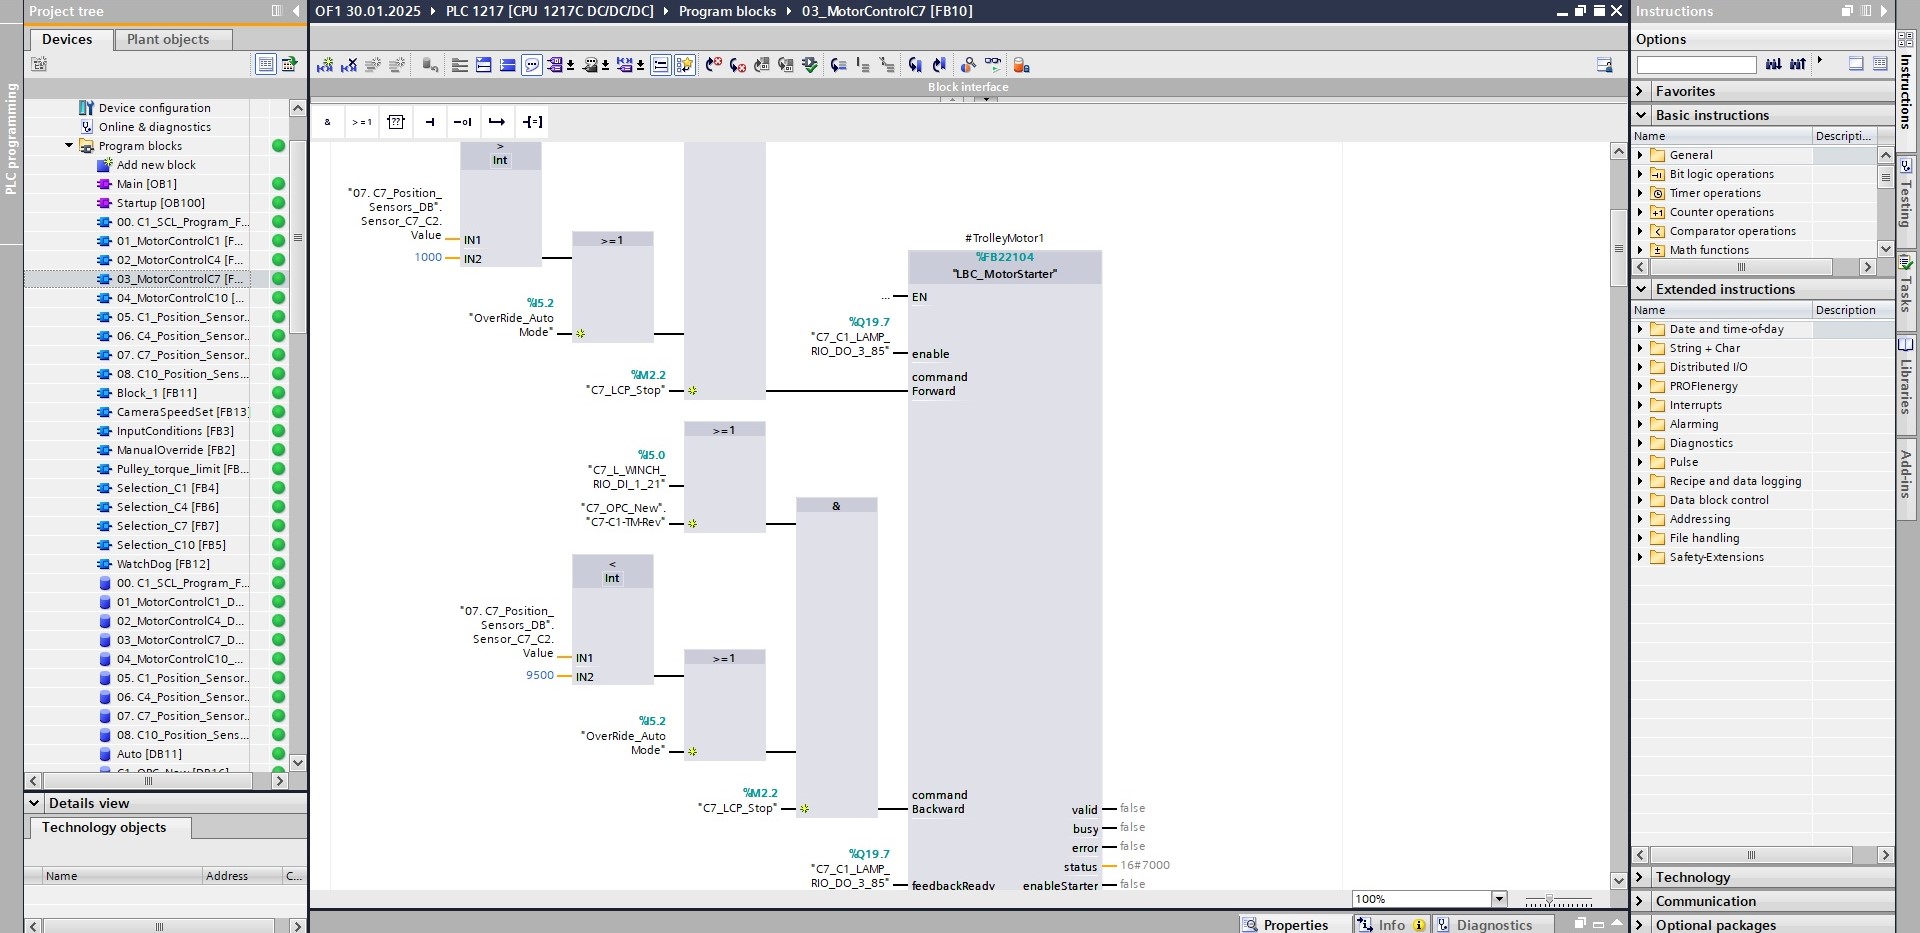Open the Diagnostics tab at the bottom
The image size is (1920, 933).
pos(1494,925)
